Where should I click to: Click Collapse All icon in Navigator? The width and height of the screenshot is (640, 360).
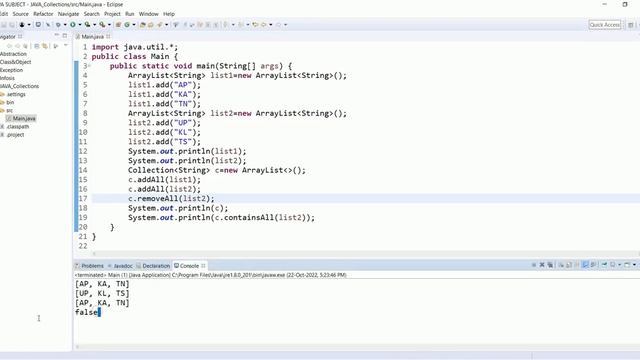(x=36, y=46)
